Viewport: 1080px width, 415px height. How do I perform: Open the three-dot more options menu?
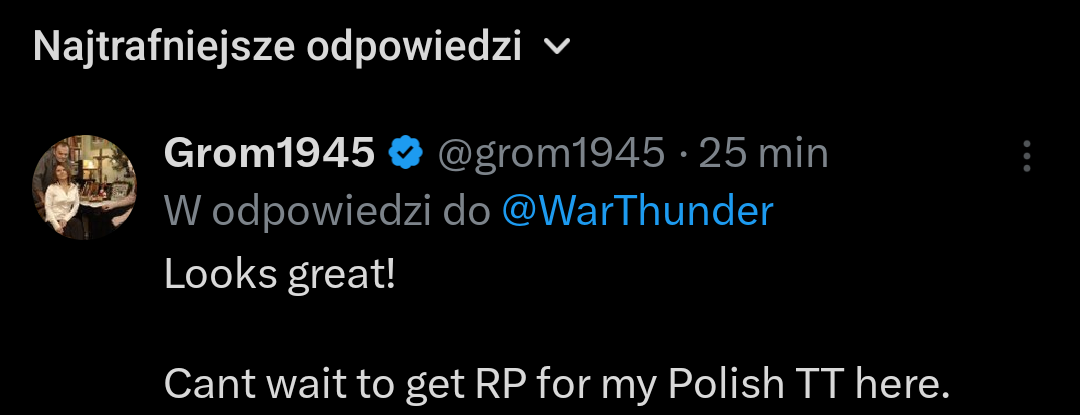pyautogui.click(x=1026, y=156)
